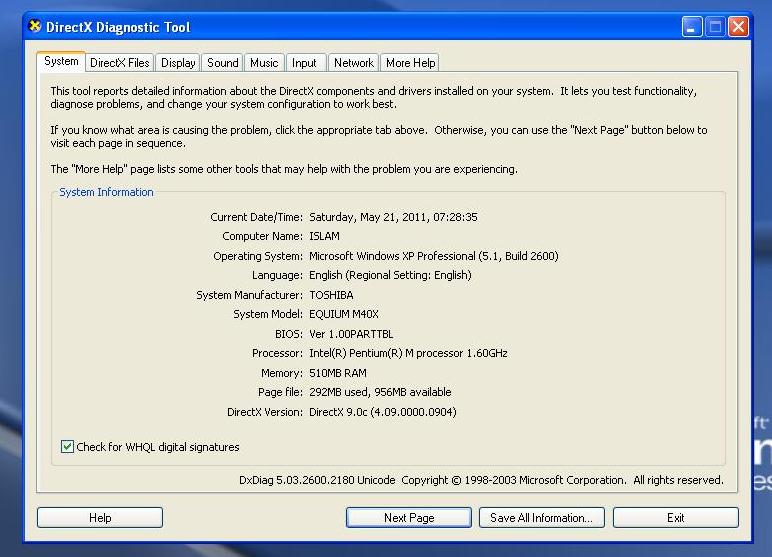Click the System Manufacturer label
Screen dimensions: 772x557
coord(249,295)
